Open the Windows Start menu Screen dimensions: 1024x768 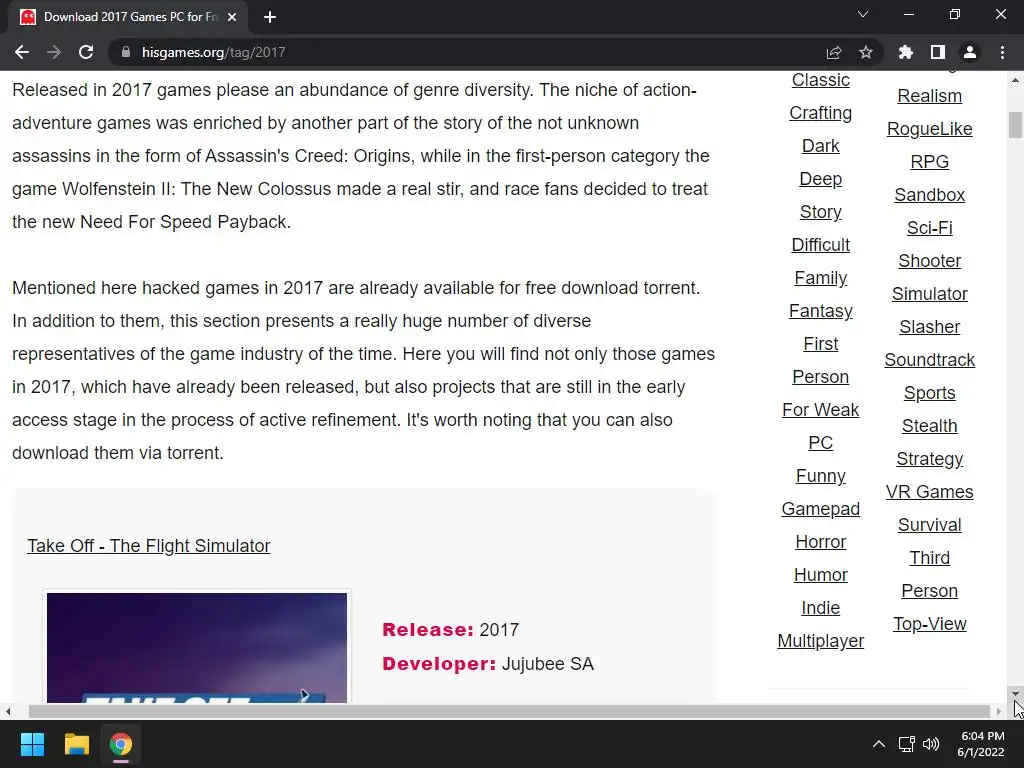tap(32, 744)
